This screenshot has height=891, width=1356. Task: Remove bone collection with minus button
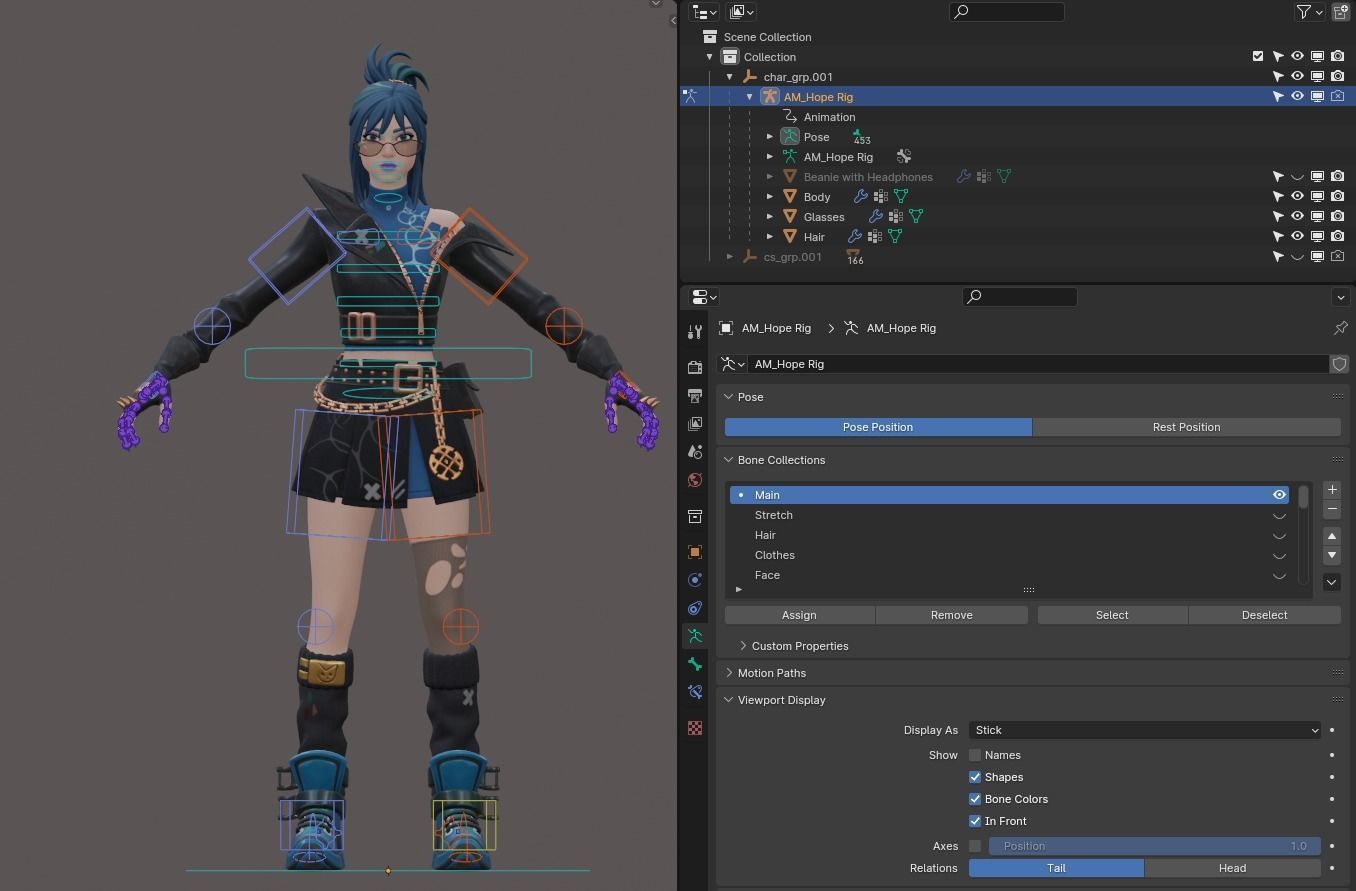(x=1332, y=510)
